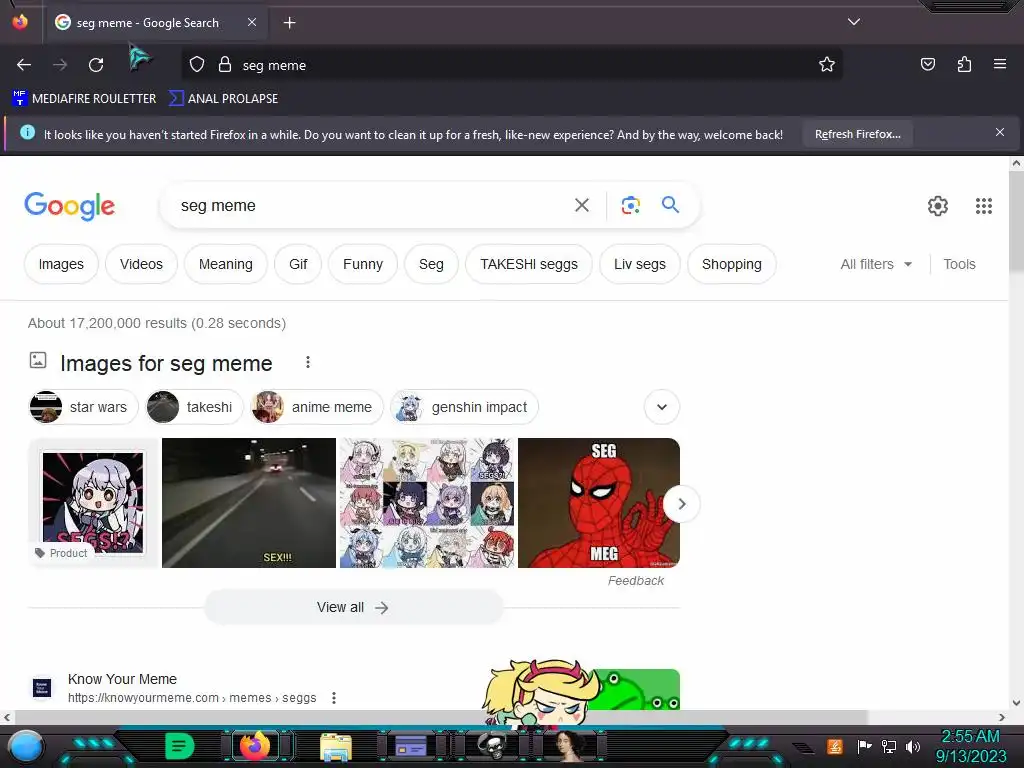Open the Know Your Meme result link
Viewport: 1024px width, 768px height.
[122, 680]
